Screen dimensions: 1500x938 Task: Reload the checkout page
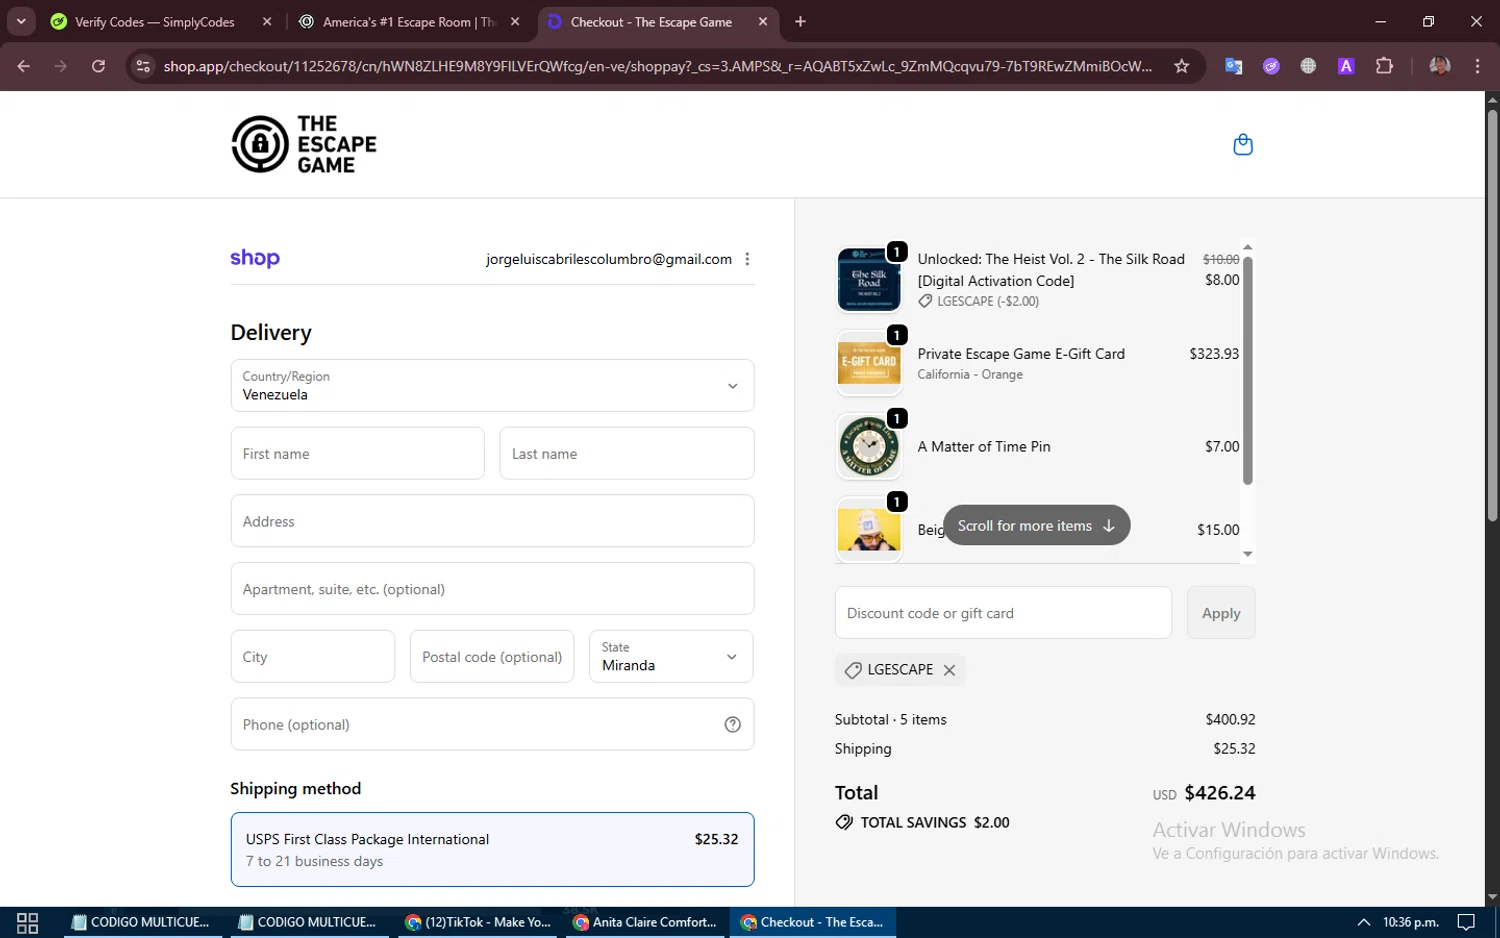click(98, 66)
